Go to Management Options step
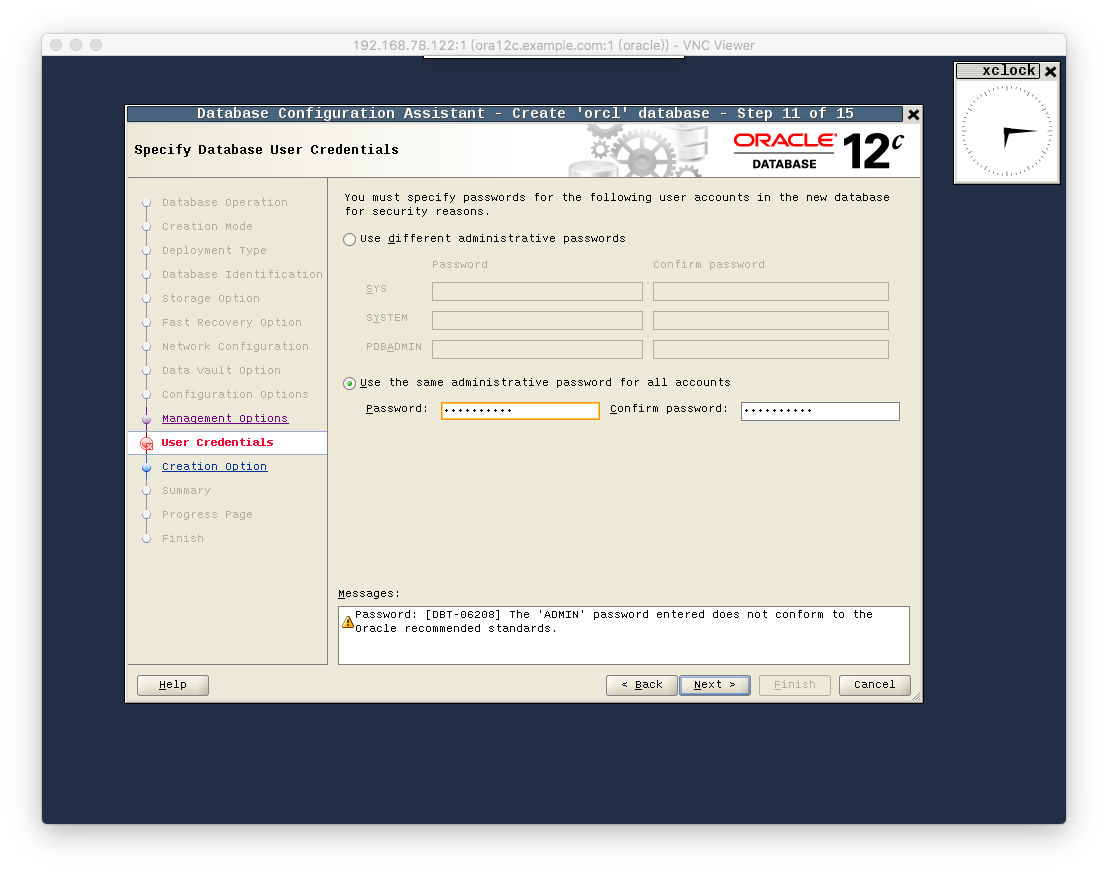The width and height of the screenshot is (1108, 874). 225,418
